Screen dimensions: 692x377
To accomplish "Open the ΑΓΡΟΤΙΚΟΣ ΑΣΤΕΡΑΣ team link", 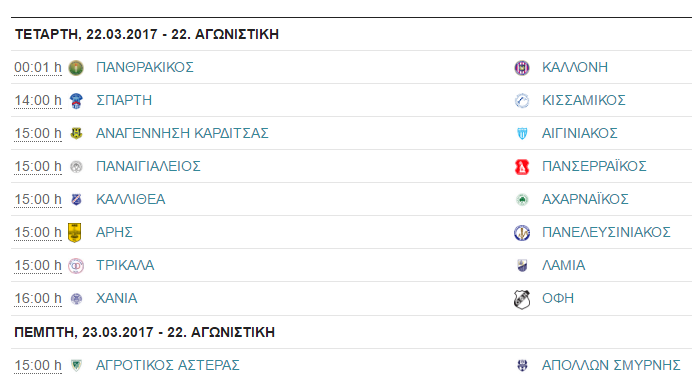I will [168, 366].
